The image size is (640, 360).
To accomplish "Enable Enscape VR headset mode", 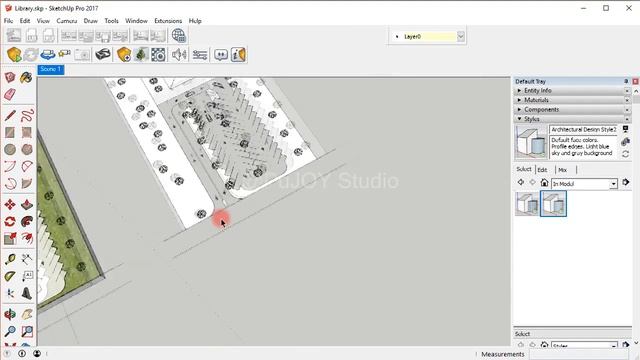I will (103, 54).
